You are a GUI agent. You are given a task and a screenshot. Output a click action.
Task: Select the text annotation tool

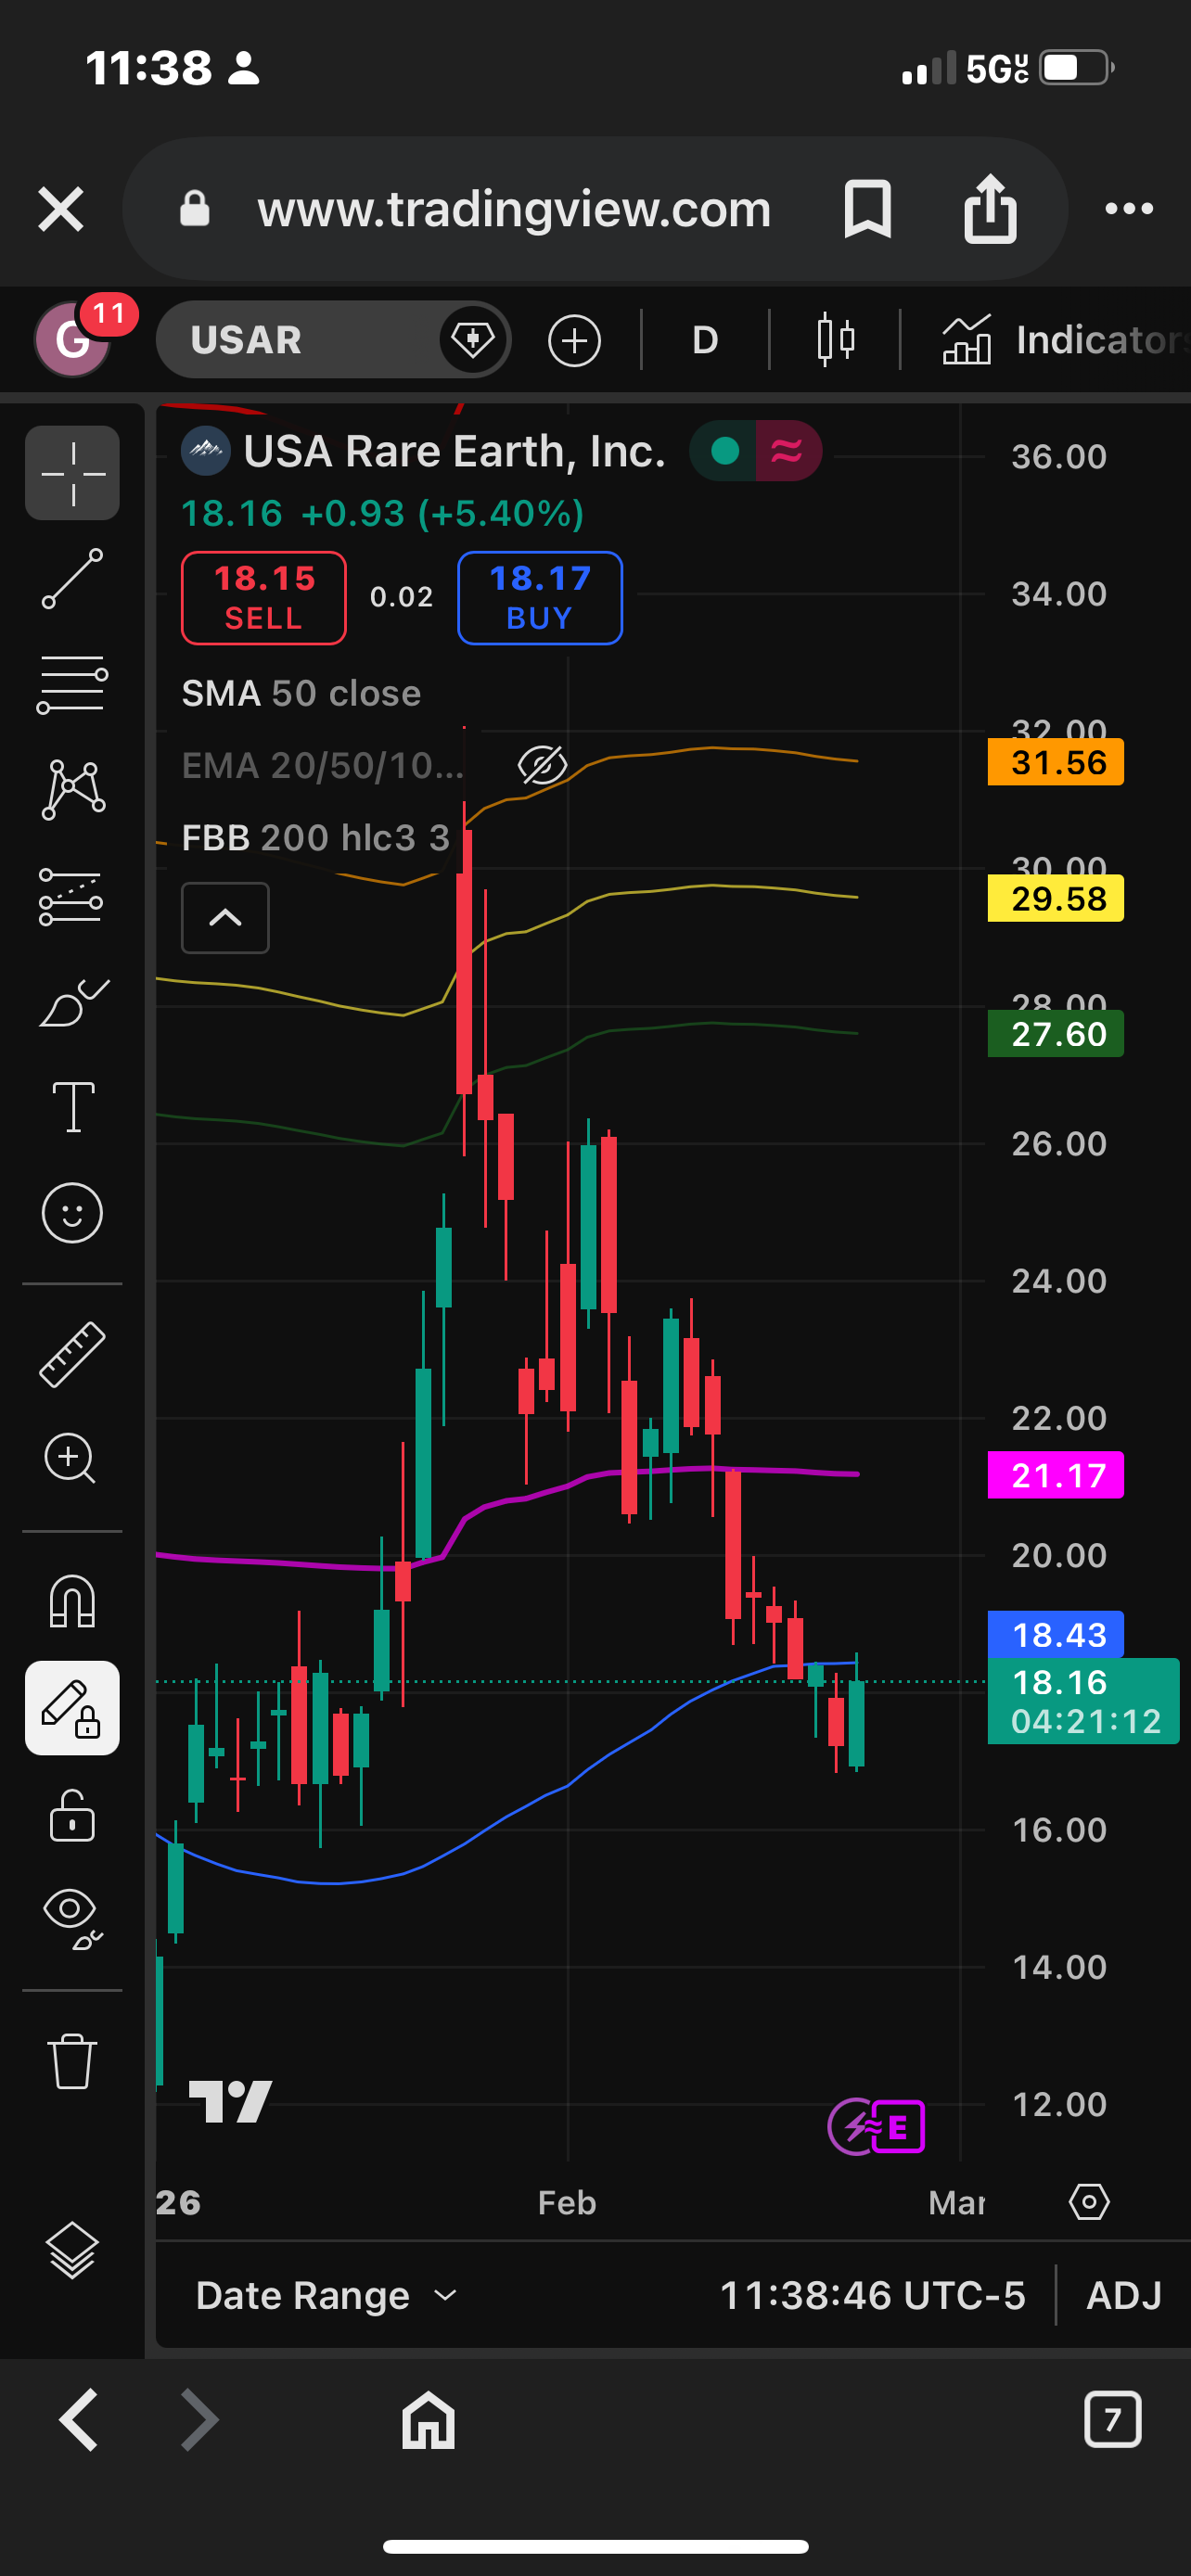click(72, 1107)
